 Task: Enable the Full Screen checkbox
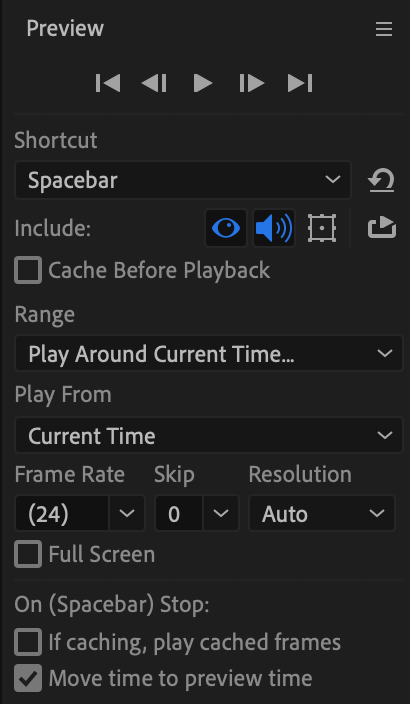pos(28,554)
